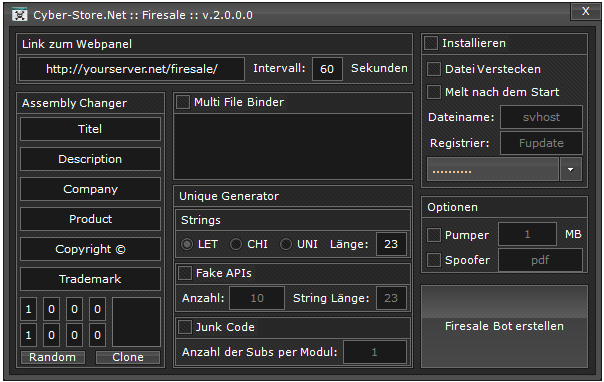This screenshot has width=604, height=382.
Task: Check the Fake APIs option
Action: tap(185, 273)
